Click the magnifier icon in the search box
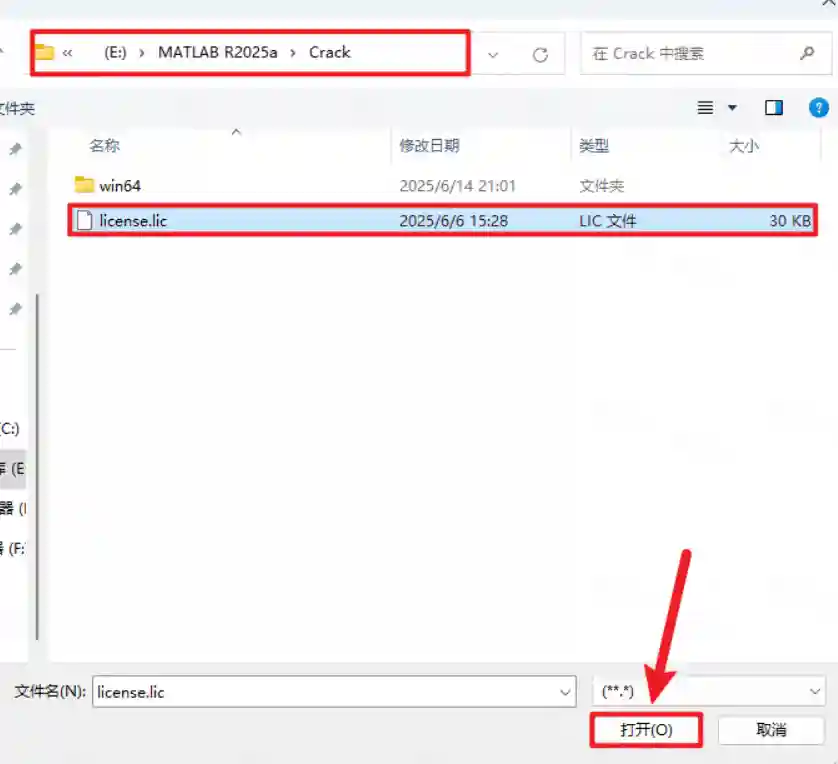The image size is (838, 764). point(807,53)
